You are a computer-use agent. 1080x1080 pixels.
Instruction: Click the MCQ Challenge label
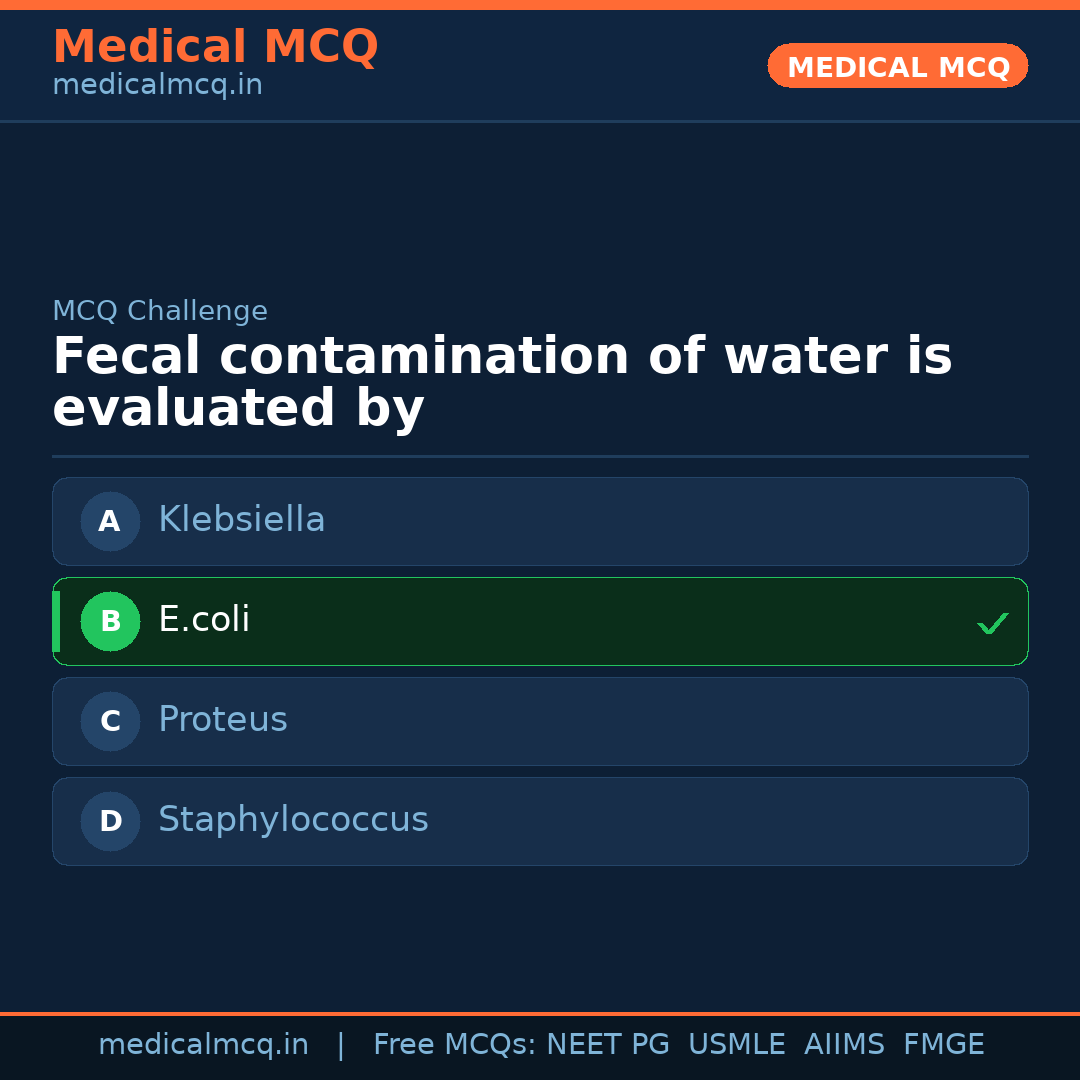point(160,311)
